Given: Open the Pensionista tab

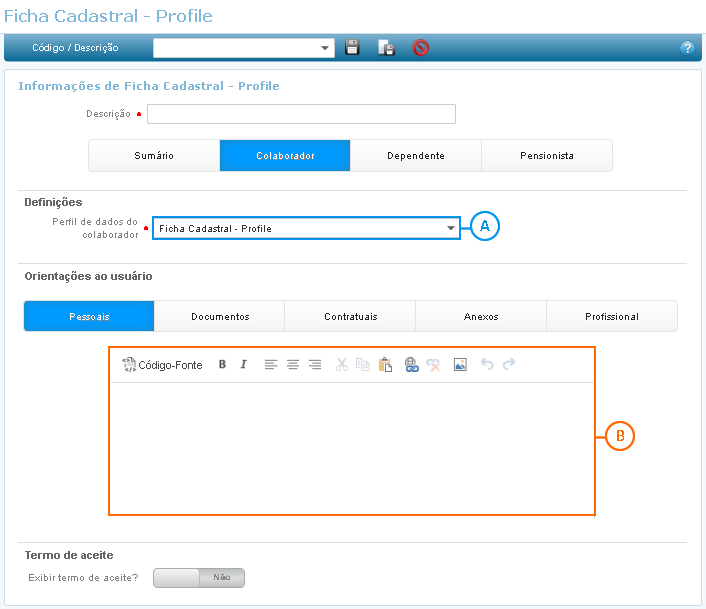Looking at the screenshot, I should 547,156.
